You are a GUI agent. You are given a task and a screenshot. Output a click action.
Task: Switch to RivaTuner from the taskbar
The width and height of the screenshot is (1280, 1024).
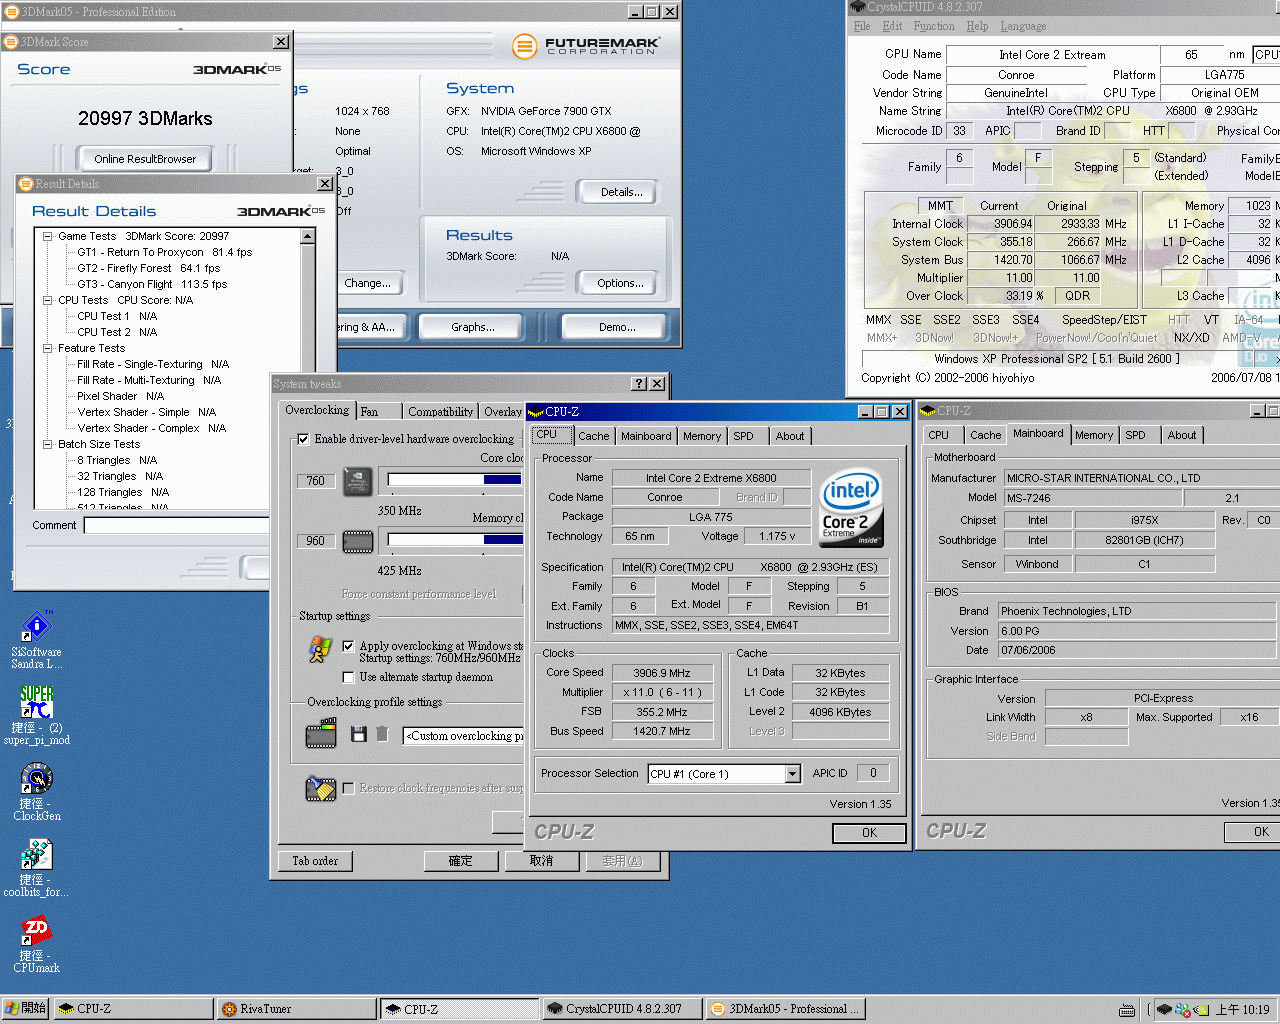click(x=297, y=1009)
